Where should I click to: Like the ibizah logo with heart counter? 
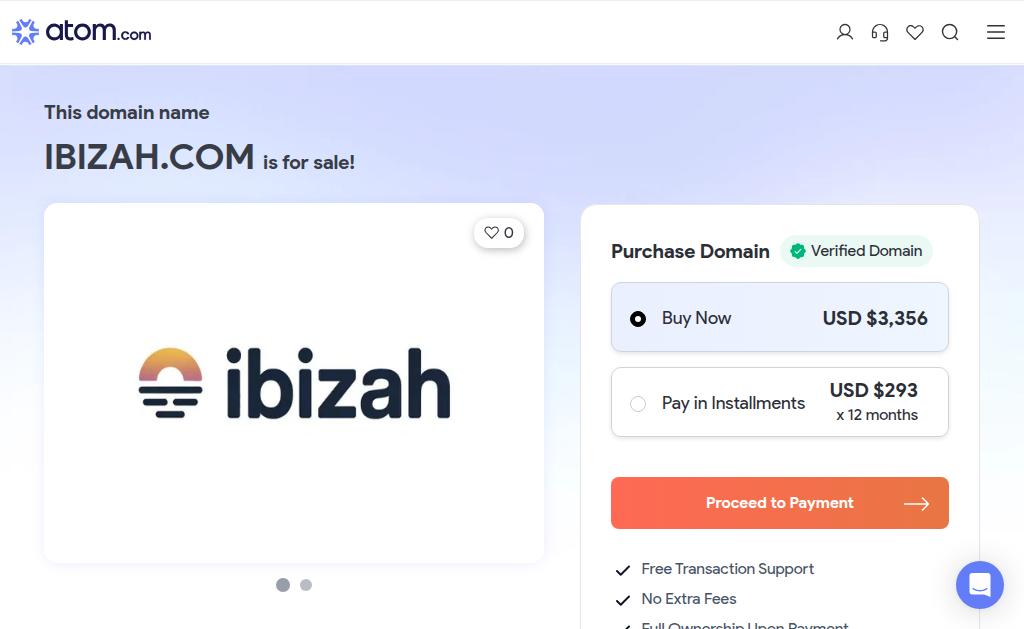click(498, 233)
